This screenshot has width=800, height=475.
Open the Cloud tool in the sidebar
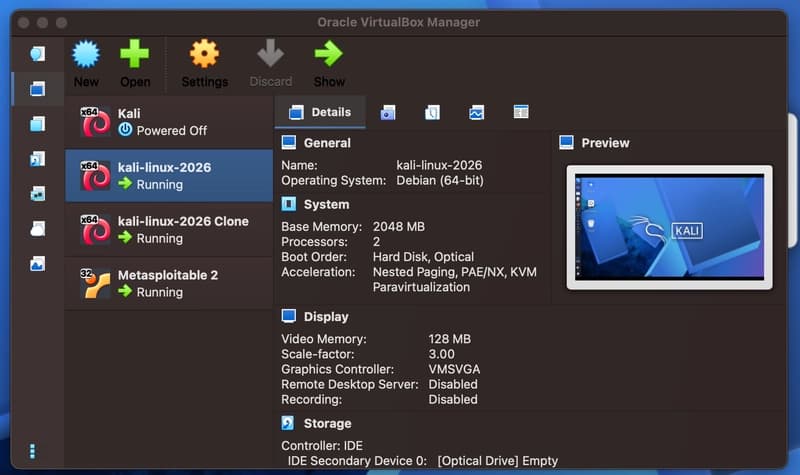tap(37, 229)
